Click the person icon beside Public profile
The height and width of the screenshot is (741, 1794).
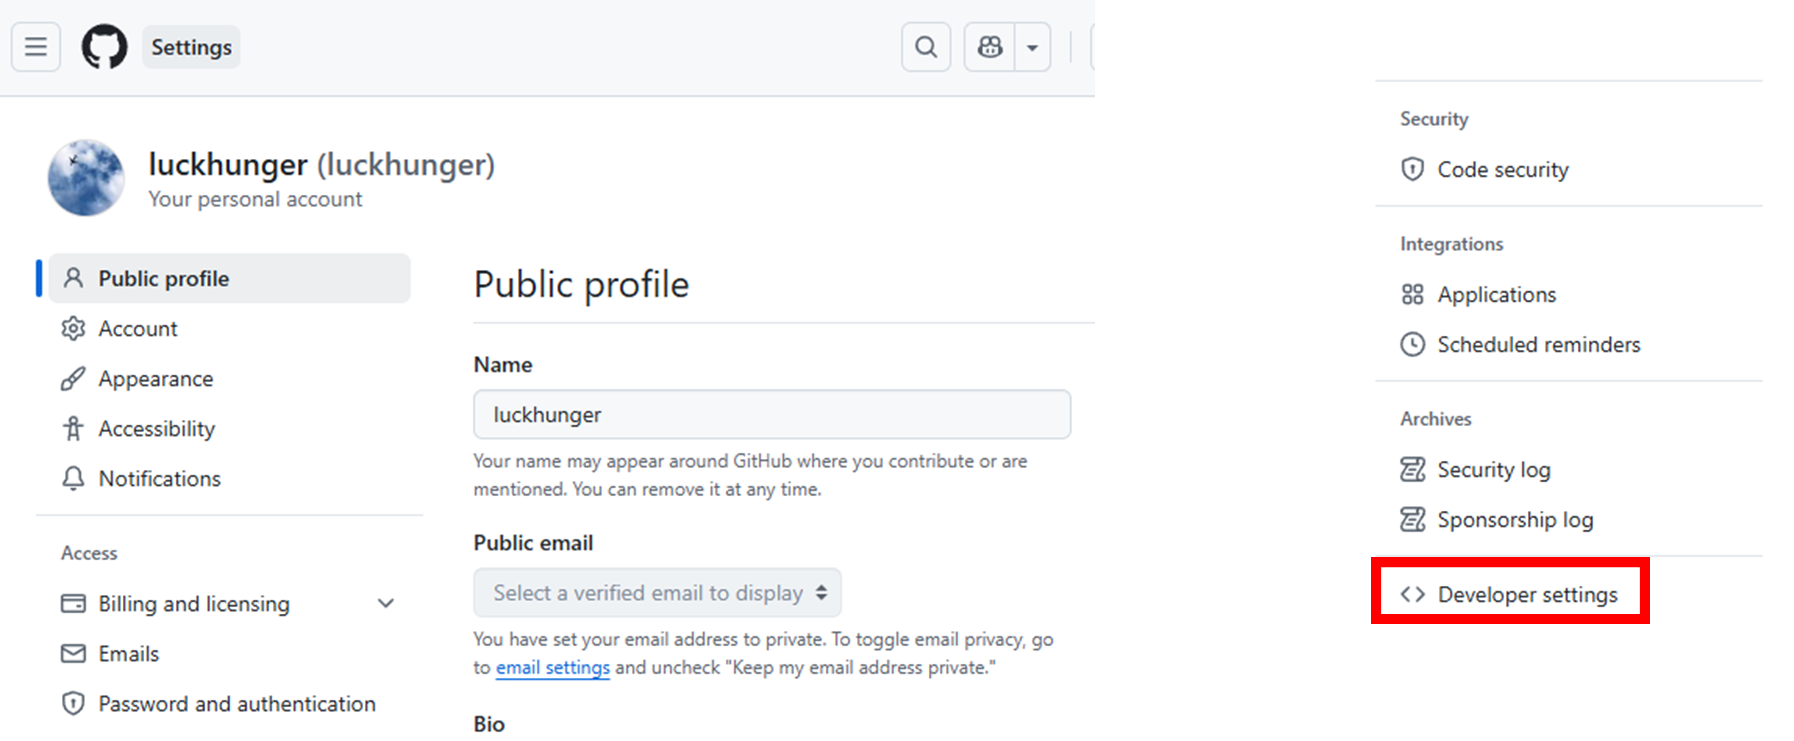(73, 278)
